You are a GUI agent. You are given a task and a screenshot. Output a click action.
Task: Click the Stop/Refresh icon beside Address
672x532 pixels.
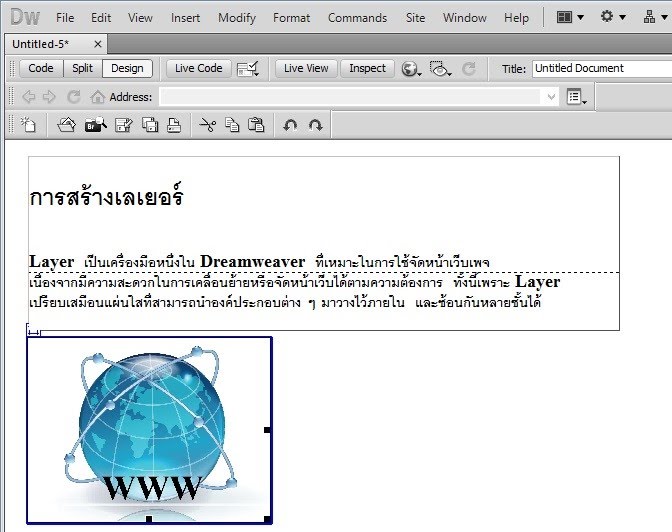click(73, 97)
